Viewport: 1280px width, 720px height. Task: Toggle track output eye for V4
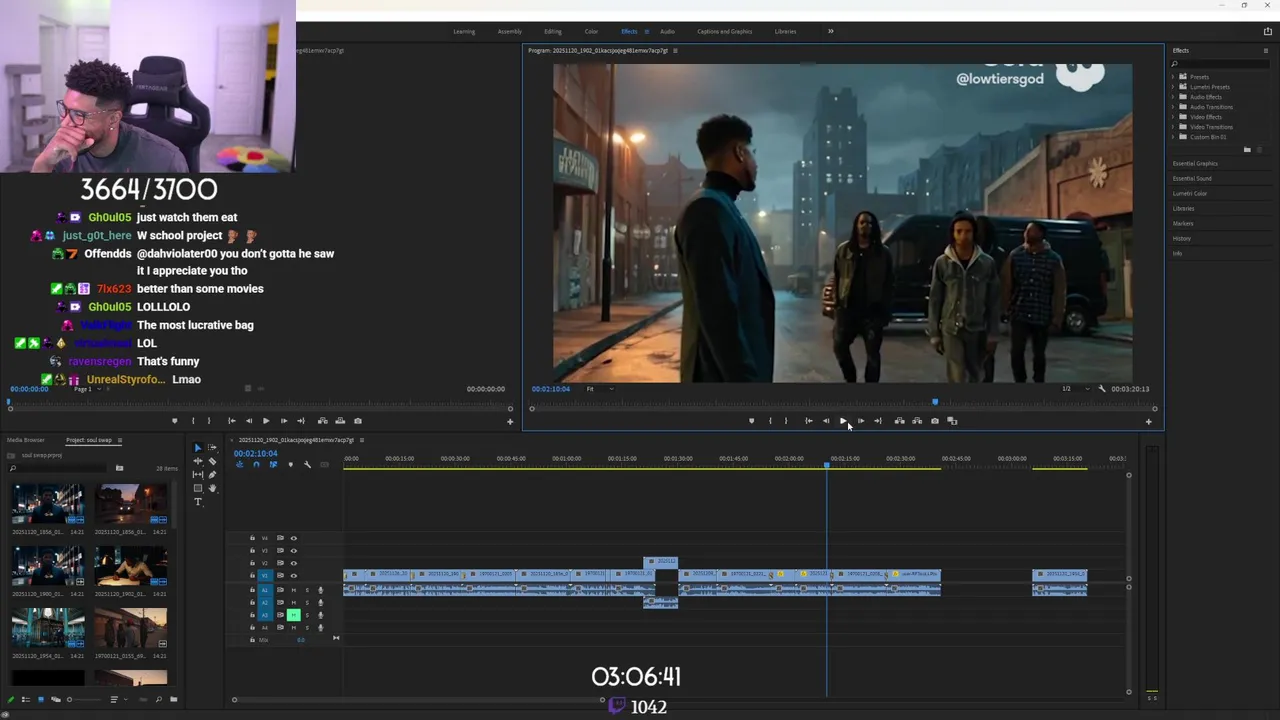click(293, 538)
